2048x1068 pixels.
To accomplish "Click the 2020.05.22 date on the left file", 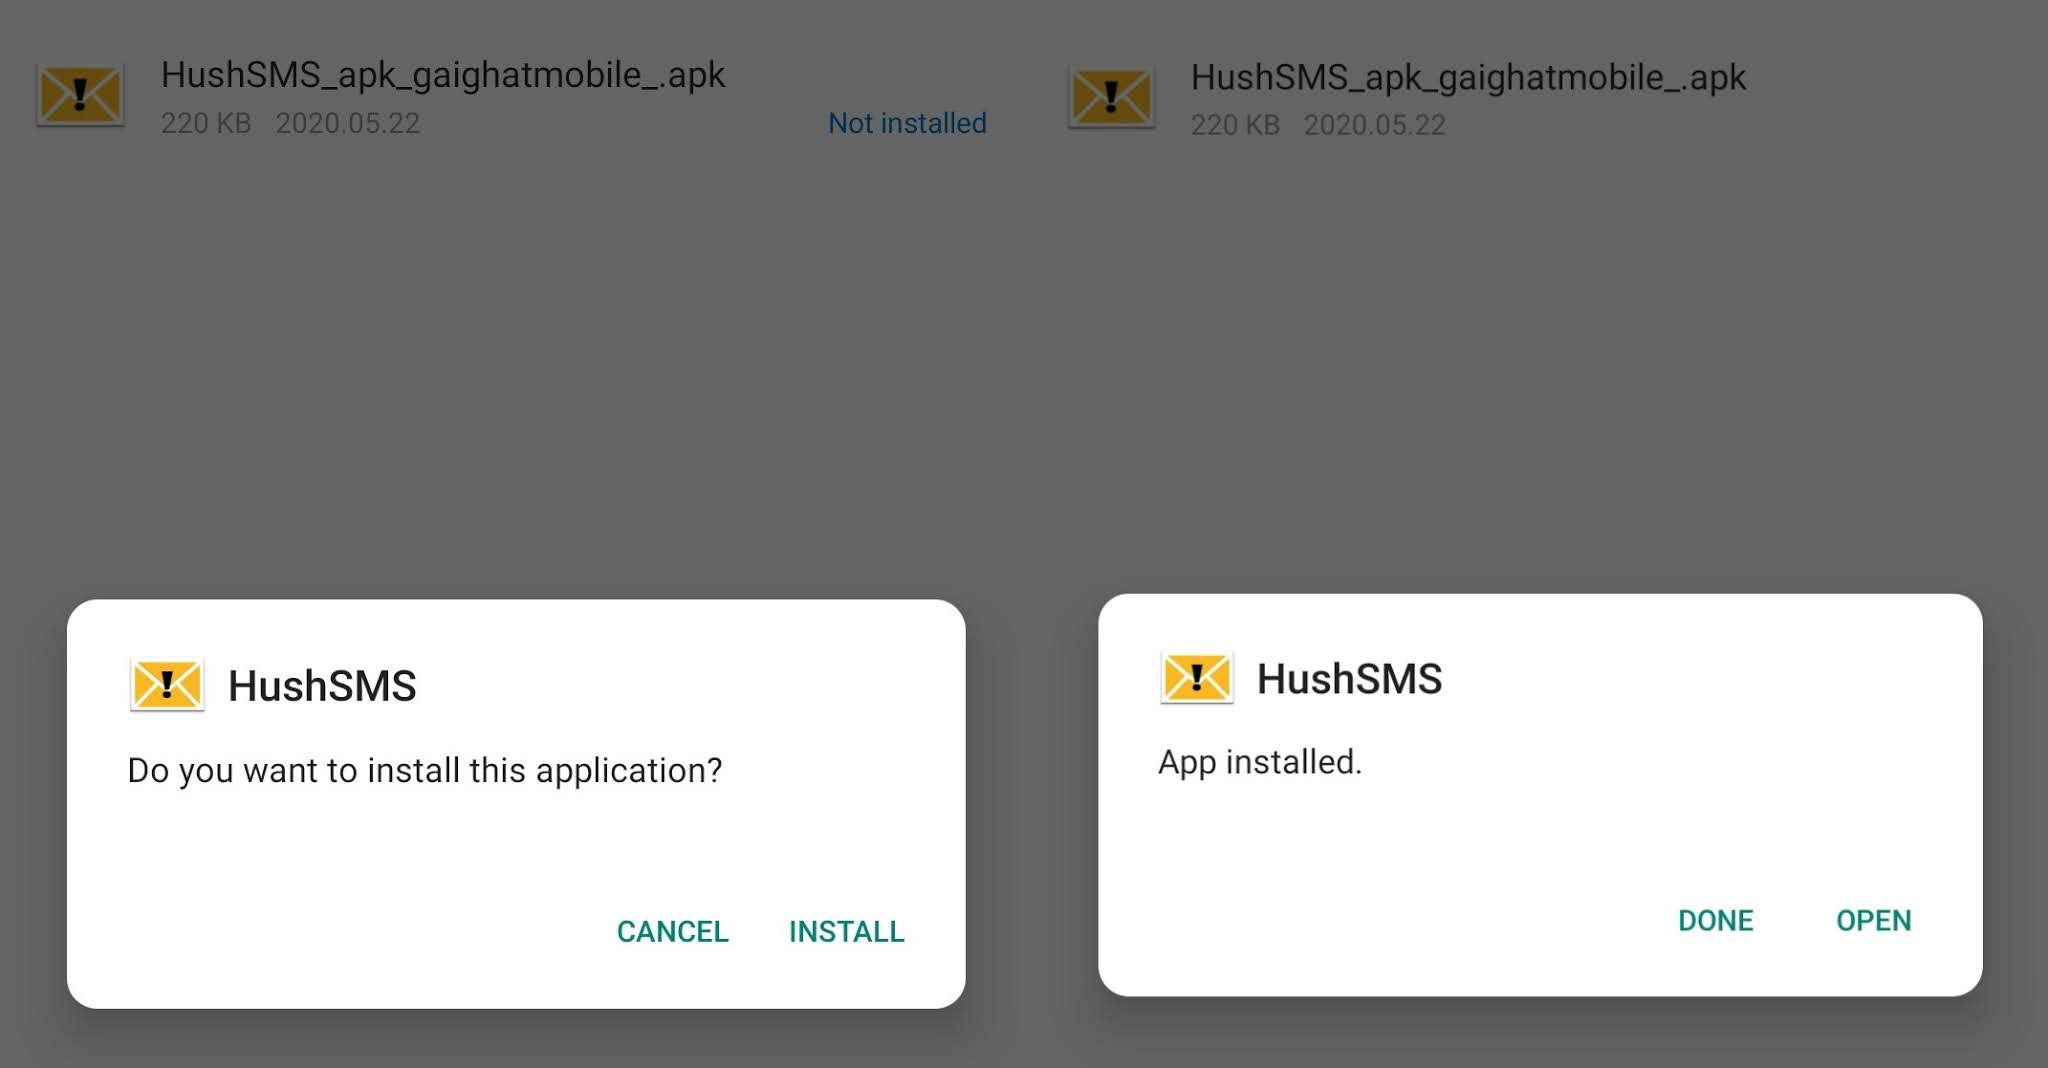I will (x=348, y=124).
